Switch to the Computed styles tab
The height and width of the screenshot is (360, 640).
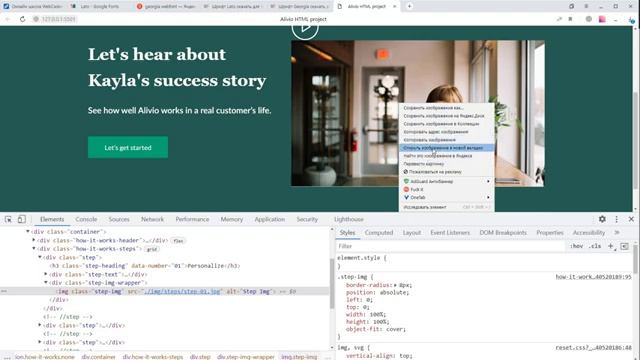[x=379, y=232]
